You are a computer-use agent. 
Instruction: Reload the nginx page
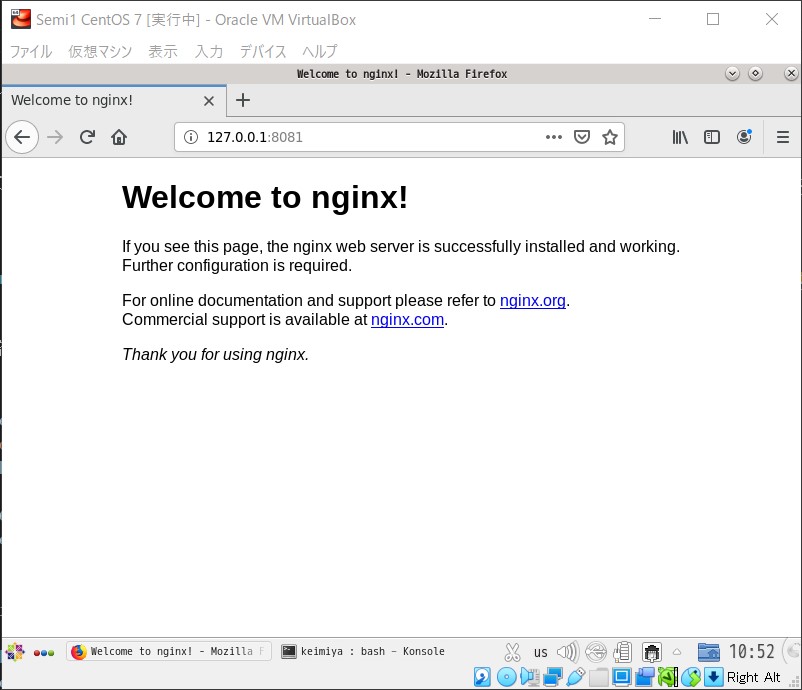coord(87,137)
